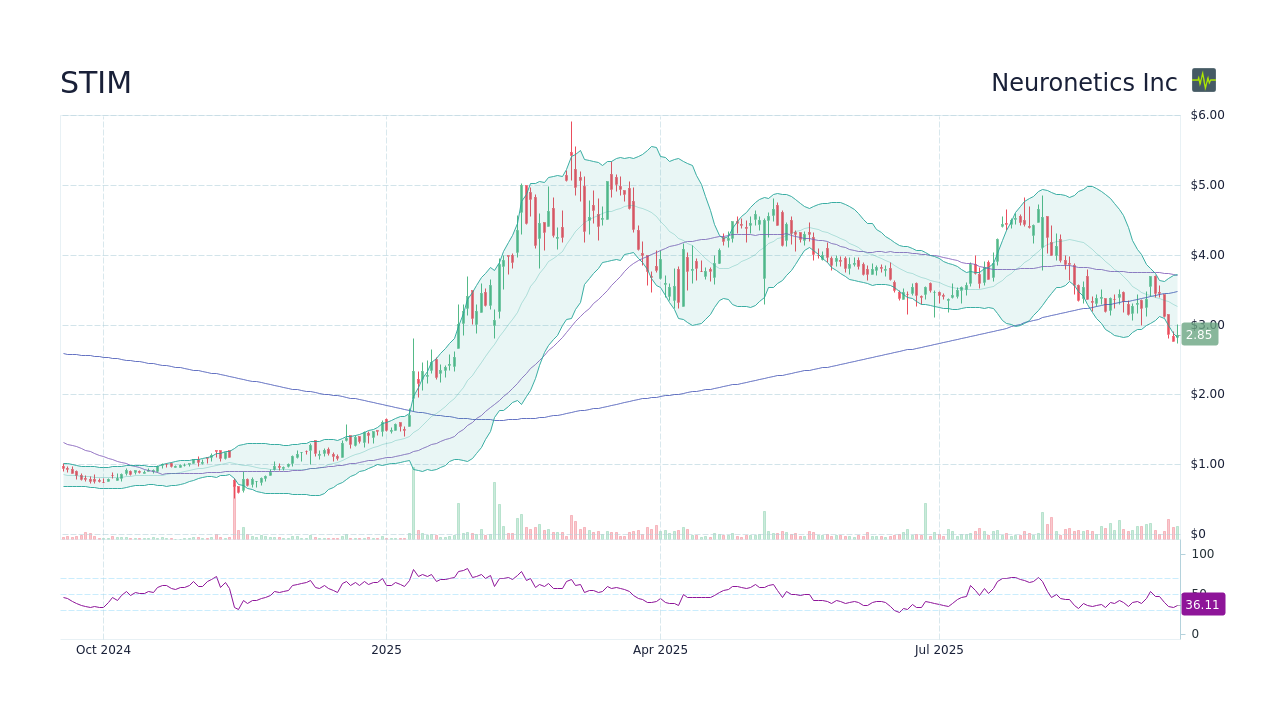This screenshot has width=1280, height=720.
Task: Select the $1.00 price axis label
Action: click(1207, 464)
